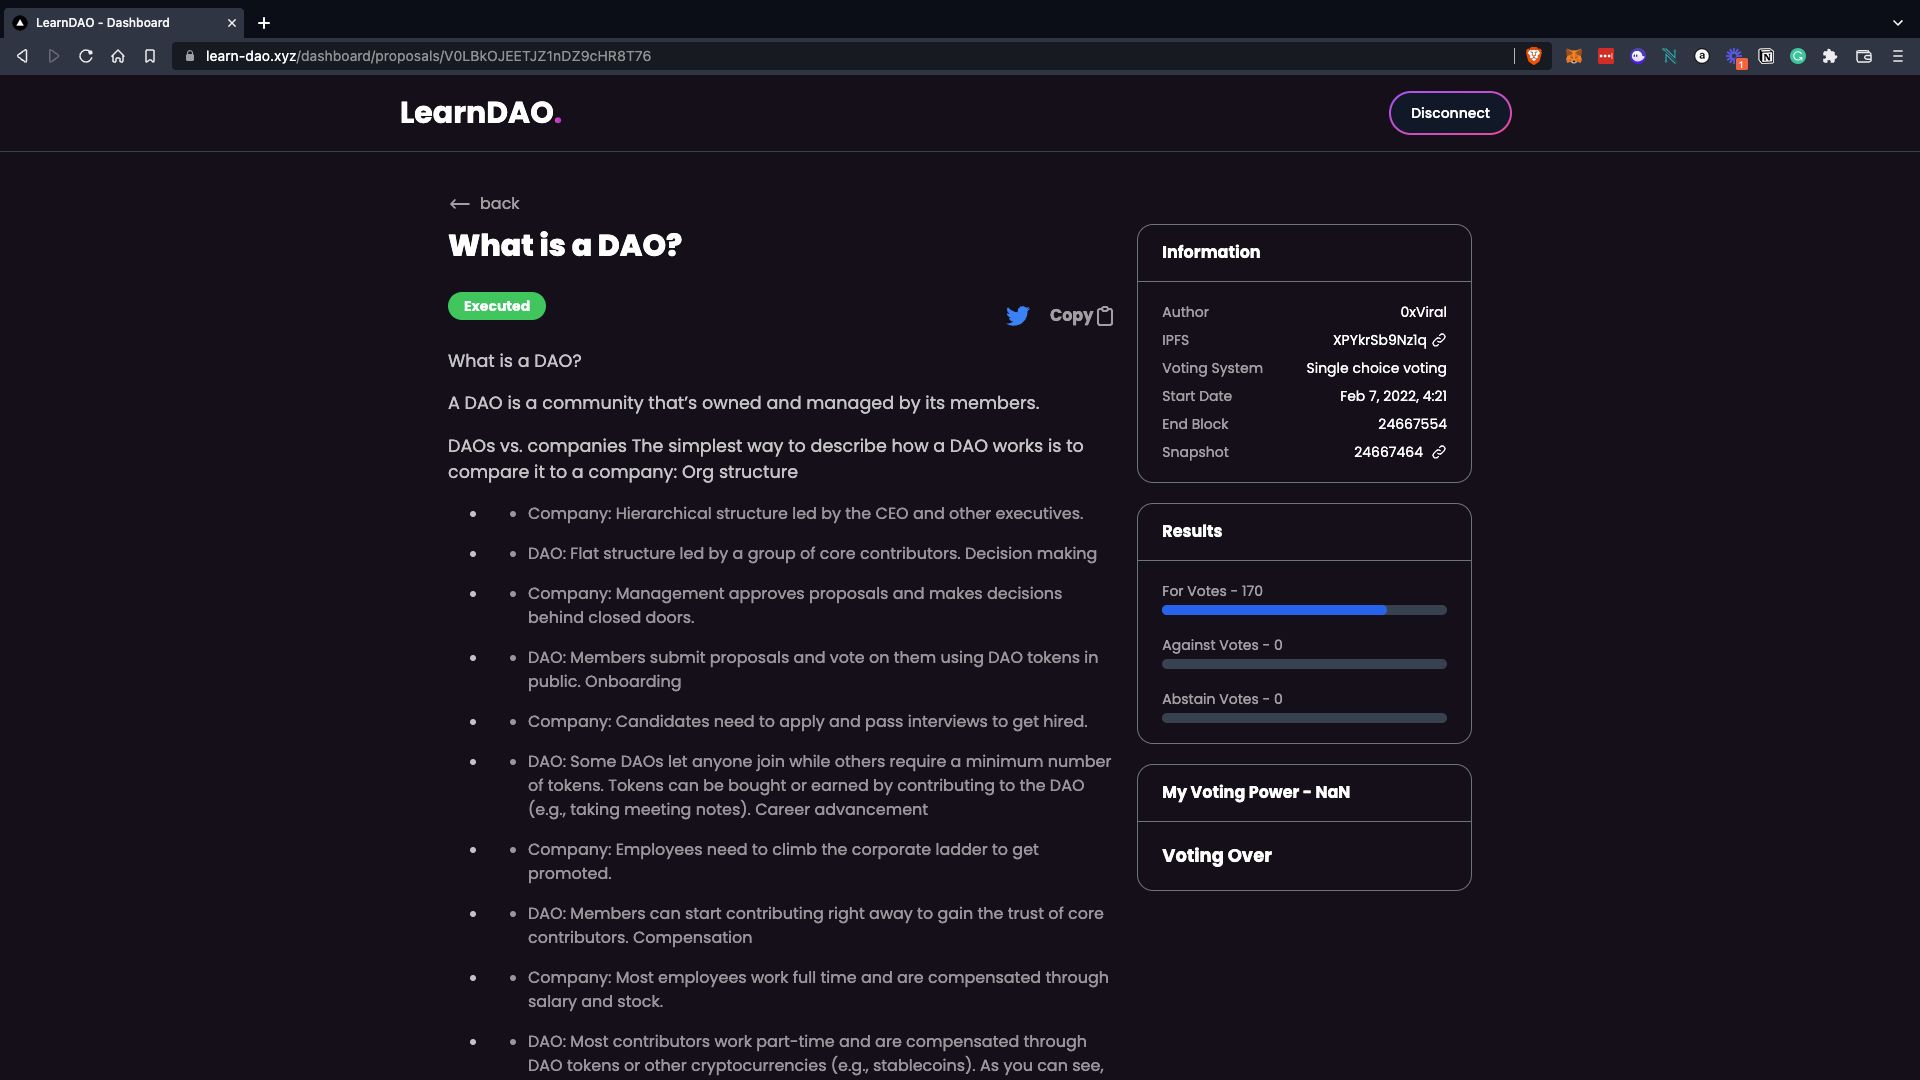Click the LearnDAO logo home link
The width and height of the screenshot is (1920, 1080).
pyautogui.click(x=481, y=112)
